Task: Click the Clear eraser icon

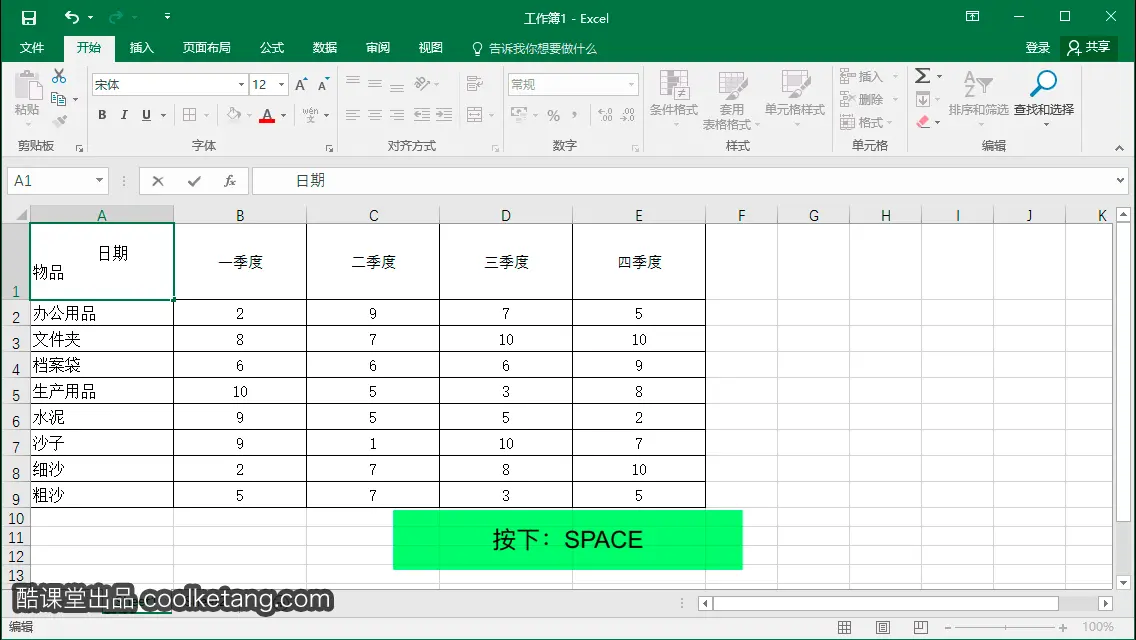Action: pos(922,122)
